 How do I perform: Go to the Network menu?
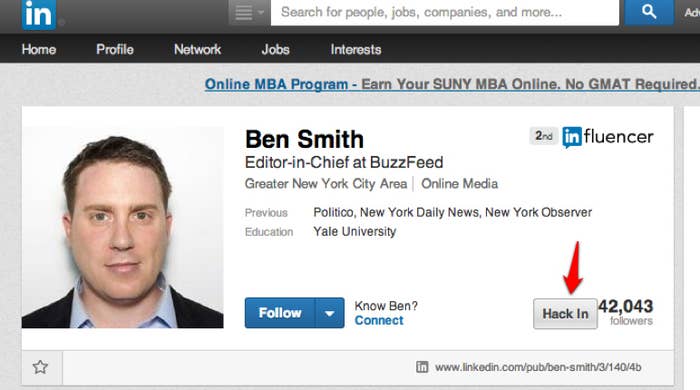click(x=197, y=49)
